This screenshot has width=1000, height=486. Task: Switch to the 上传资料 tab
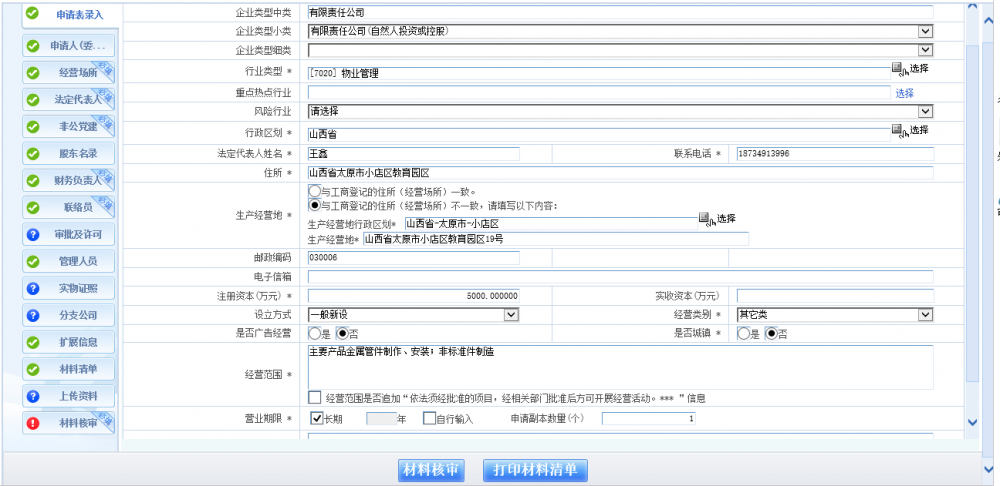[x=68, y=396]
